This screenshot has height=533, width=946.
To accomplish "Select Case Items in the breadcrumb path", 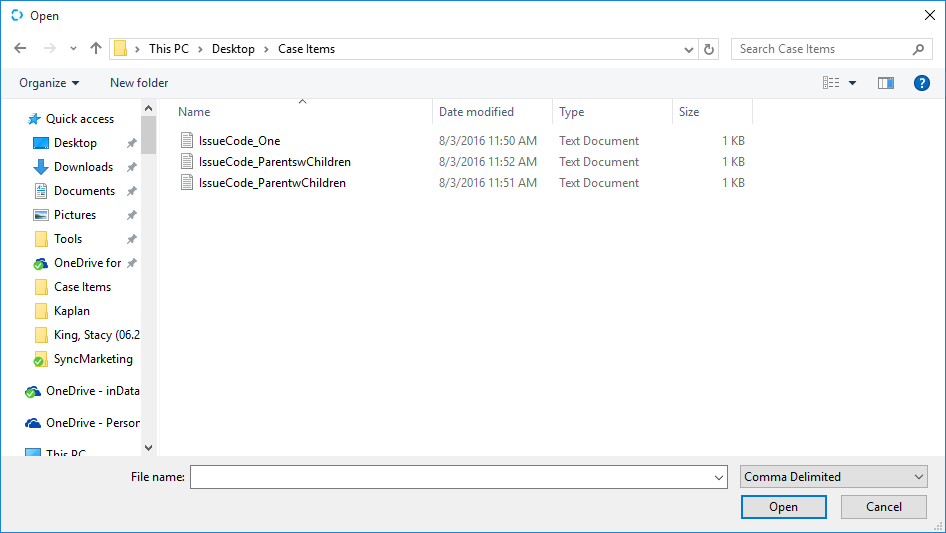I will tap(306, 49).
